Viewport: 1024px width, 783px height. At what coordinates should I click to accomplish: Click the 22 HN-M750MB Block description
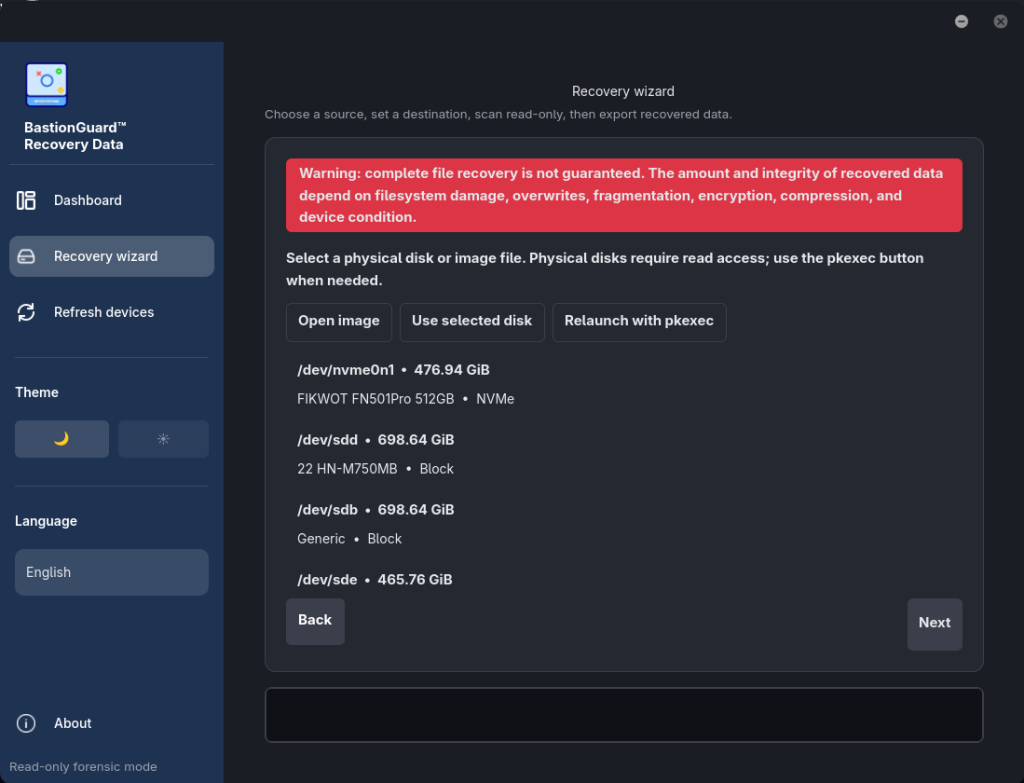click(376, 469)
